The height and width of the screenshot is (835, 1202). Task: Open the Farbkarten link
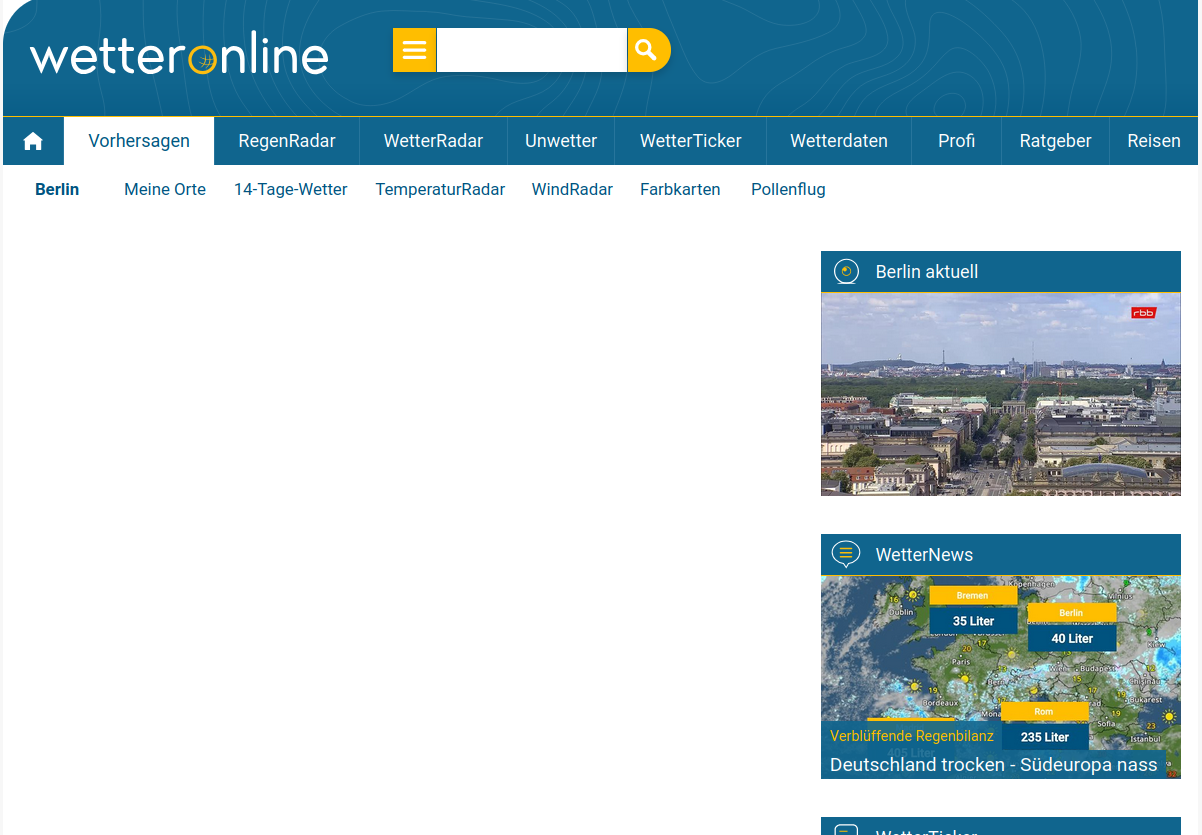click(x=680, y=189)
